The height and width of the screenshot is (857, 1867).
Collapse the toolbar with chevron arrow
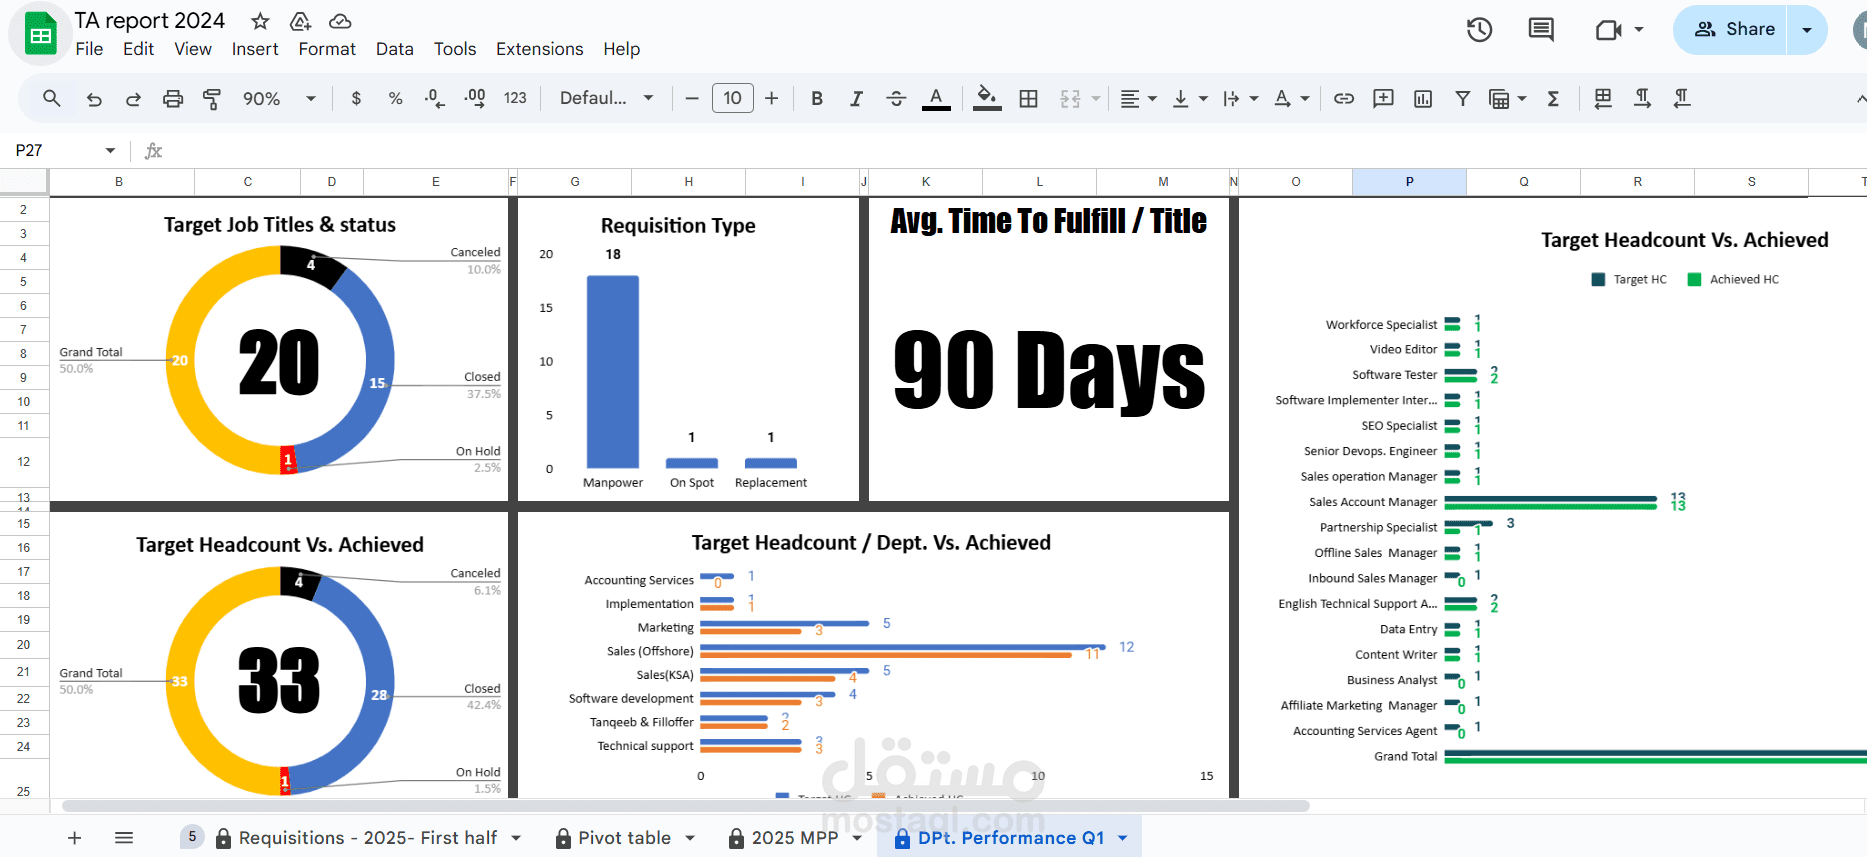click(x=1859, y=98)
